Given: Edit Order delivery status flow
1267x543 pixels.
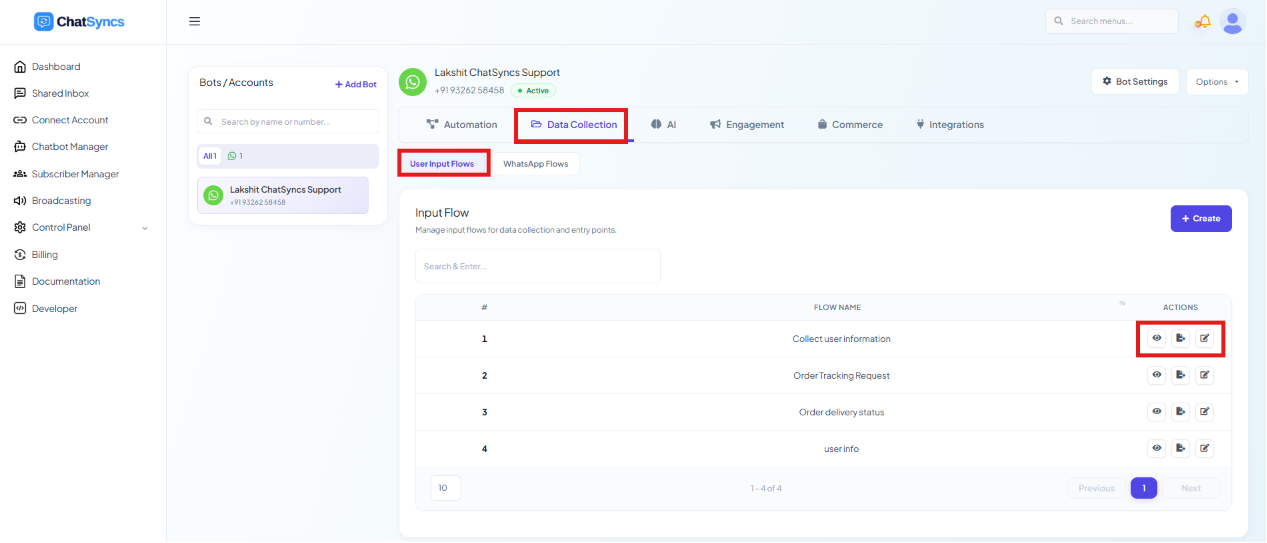Looking at the screenshot, I should [1205, 412].
